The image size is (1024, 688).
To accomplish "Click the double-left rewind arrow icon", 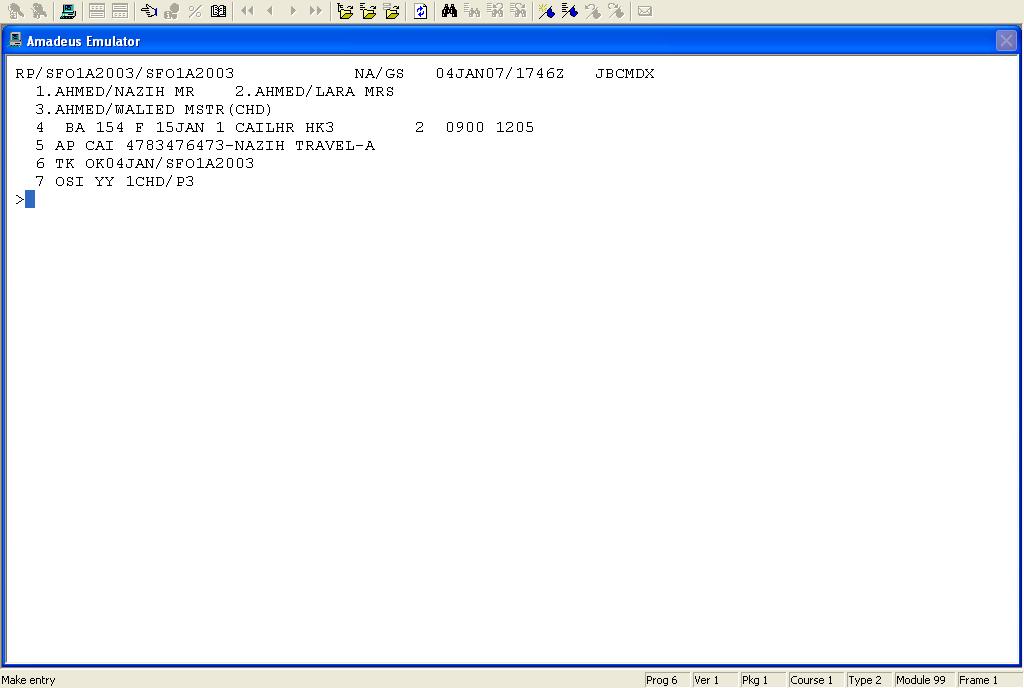I will pyautogui.click(x=247, y=11).
